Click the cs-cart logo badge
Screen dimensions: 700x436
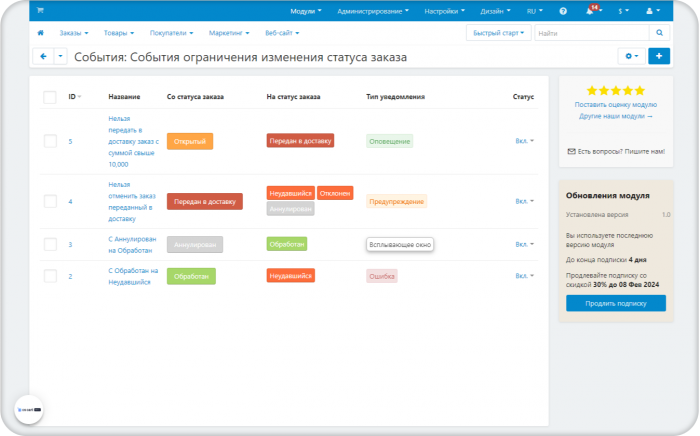tap(29, 409)
